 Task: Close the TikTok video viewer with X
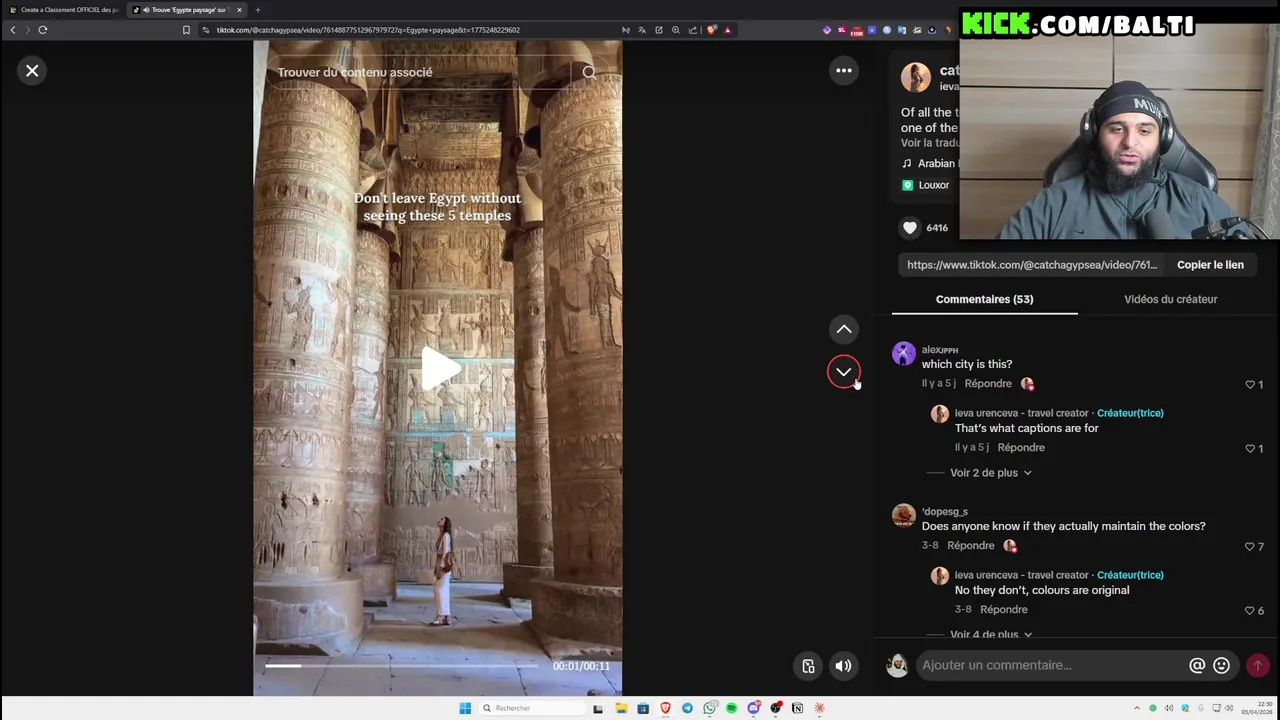[x=32, y=70]
